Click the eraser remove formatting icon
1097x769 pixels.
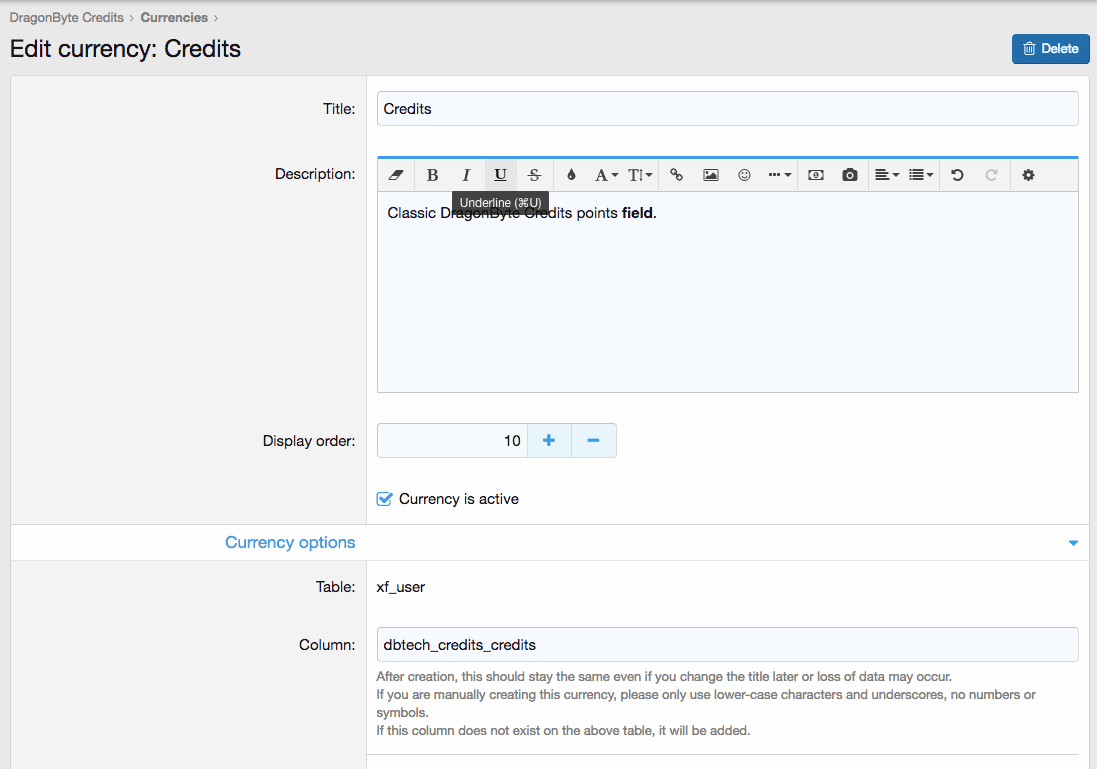[395, 175]
